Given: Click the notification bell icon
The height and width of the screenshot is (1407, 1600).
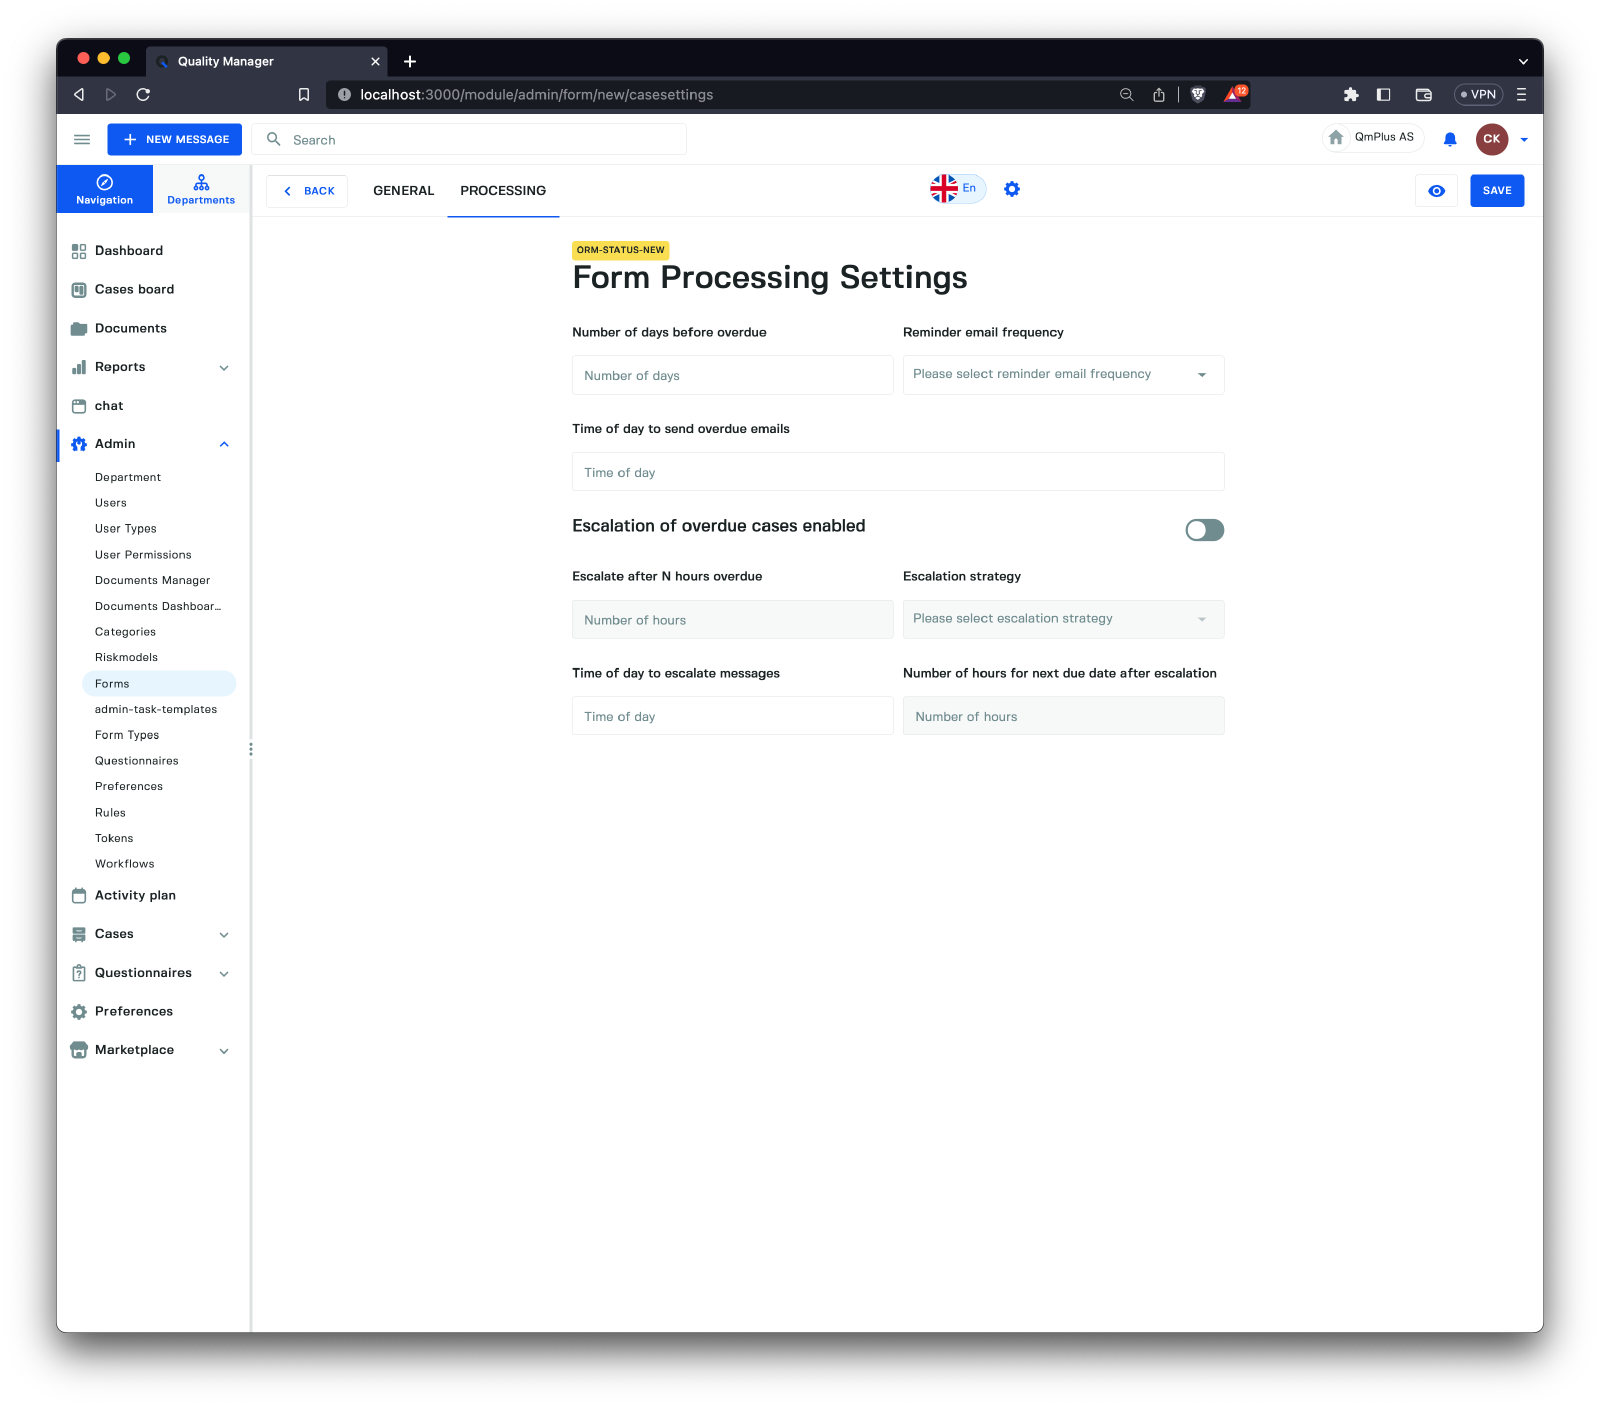Looking at the screenshot, I should pos(1449,140).
